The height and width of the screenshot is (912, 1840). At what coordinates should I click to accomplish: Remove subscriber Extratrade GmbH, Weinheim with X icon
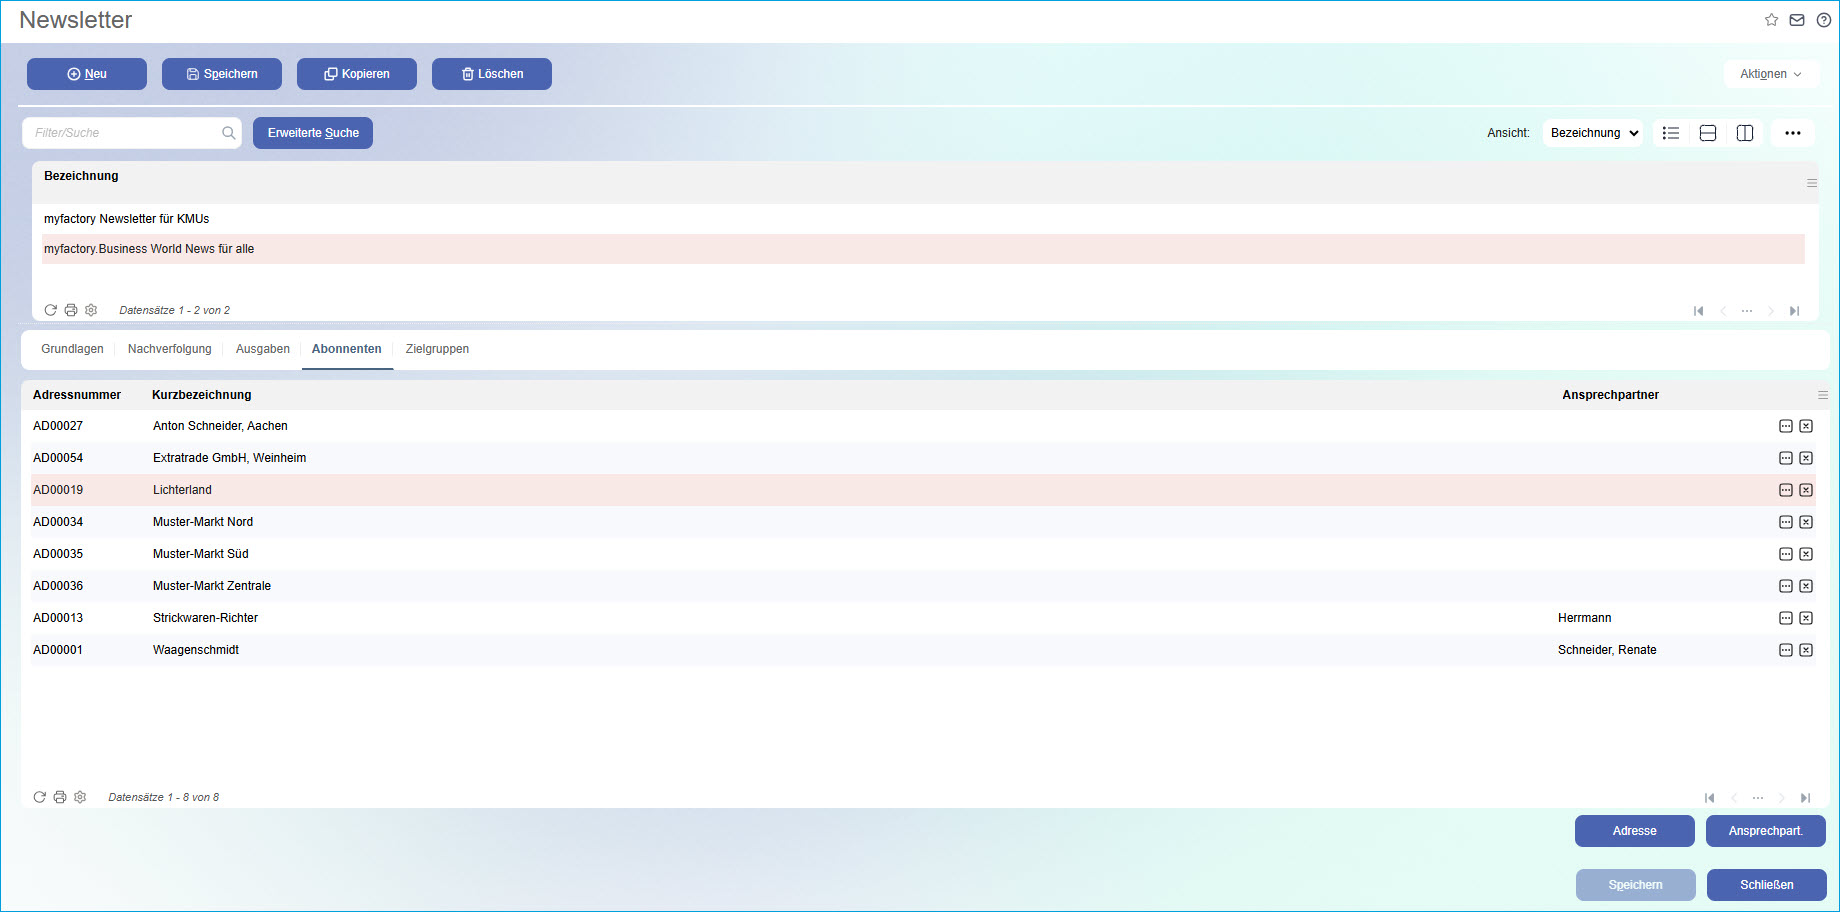coord(1806,458)
